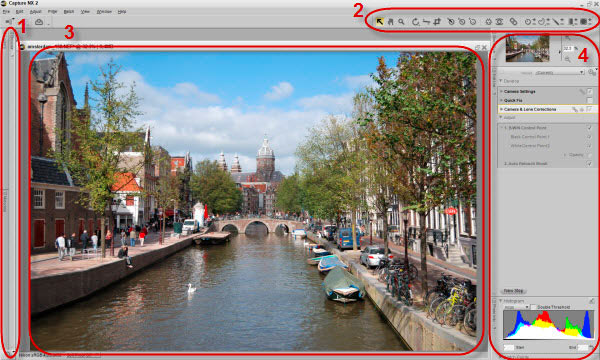Screen dimensions: 600x360
Task: Open the Help menu
Action: [x=122, y=12]
